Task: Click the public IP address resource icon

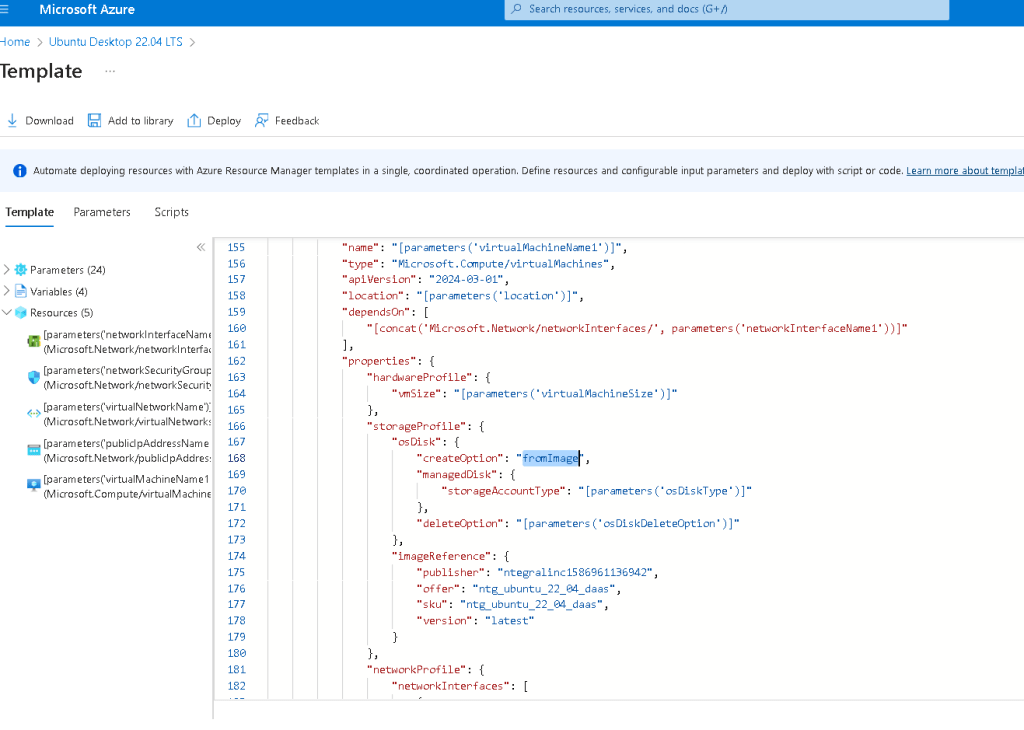Action: coord(33,450)
